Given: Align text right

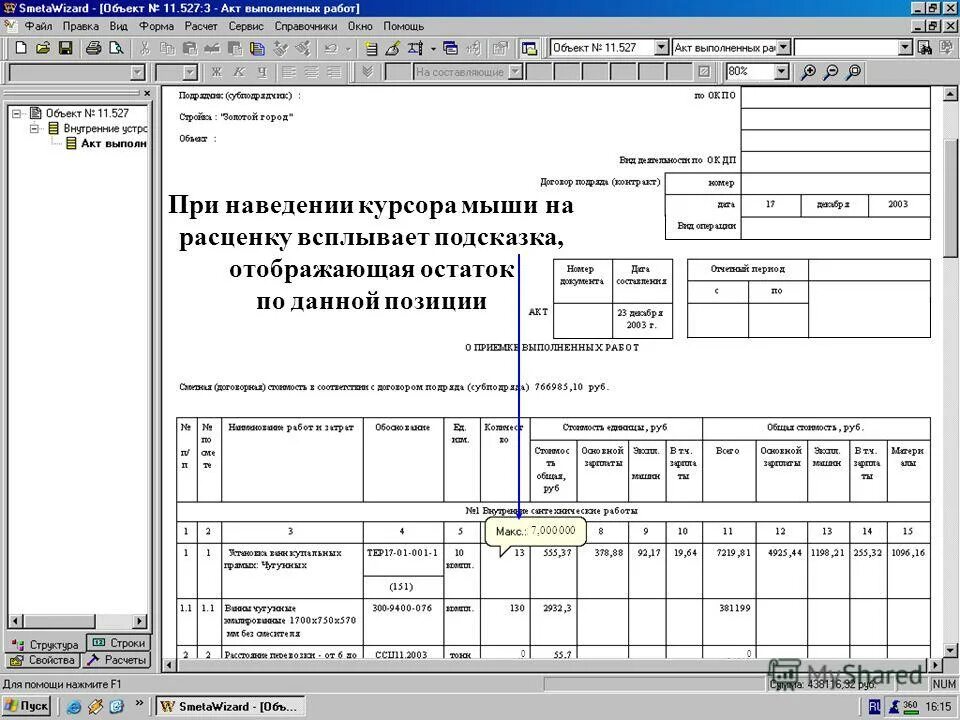Looking at the screenshot, I should pyautogui.click(x=334, y=72).
